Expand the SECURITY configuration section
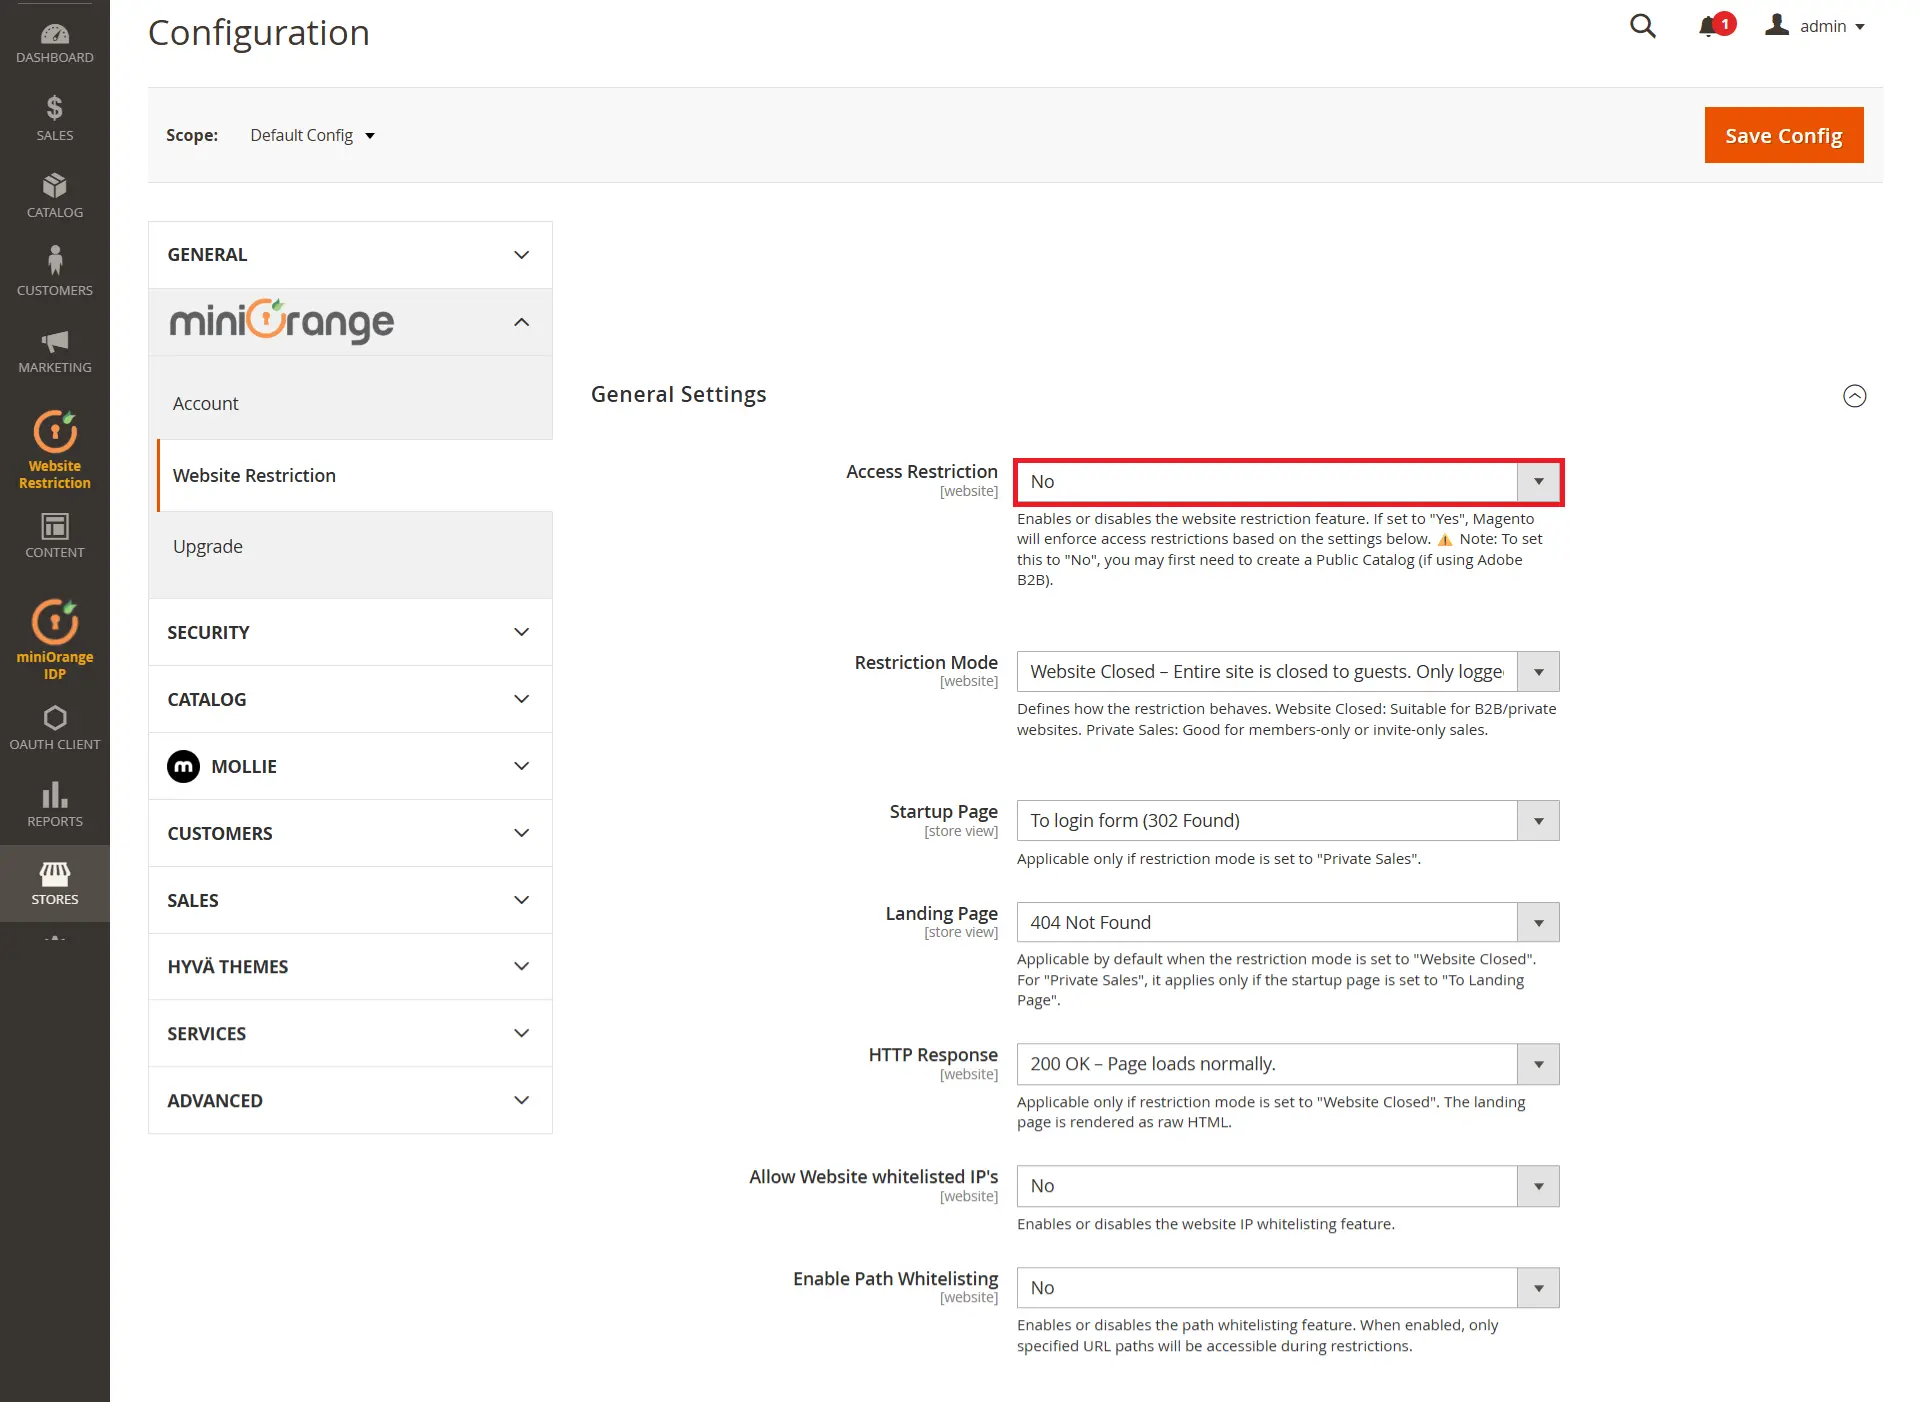The image size is (1920, 1402). pos(349,632)
